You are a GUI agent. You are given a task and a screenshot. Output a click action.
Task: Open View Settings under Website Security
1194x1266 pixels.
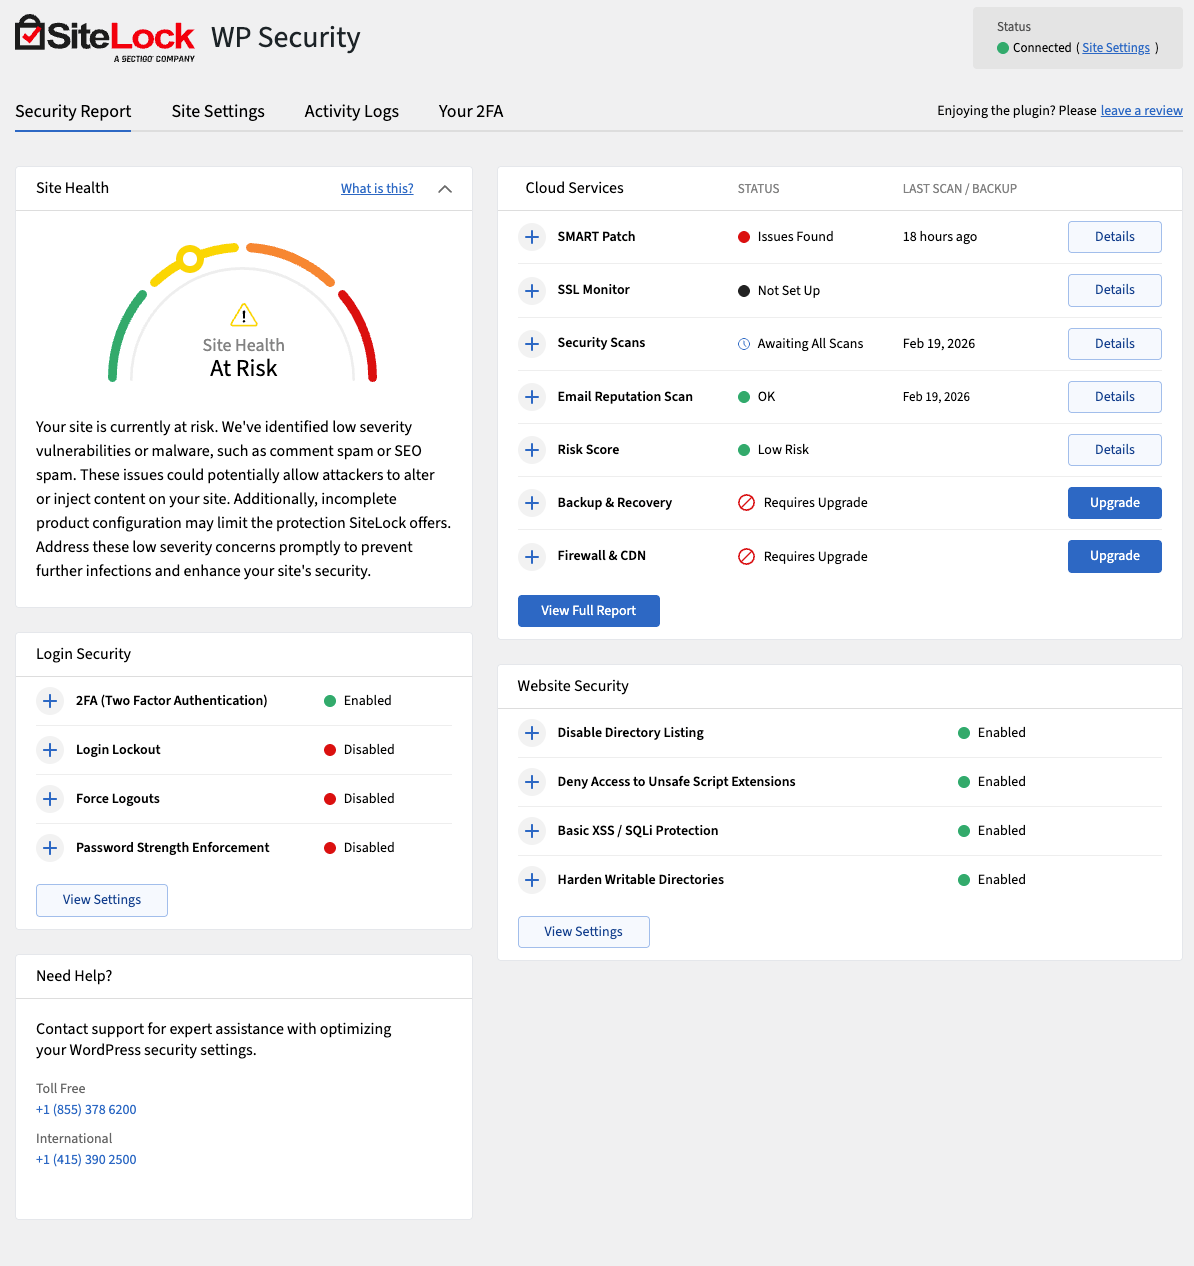584,932
